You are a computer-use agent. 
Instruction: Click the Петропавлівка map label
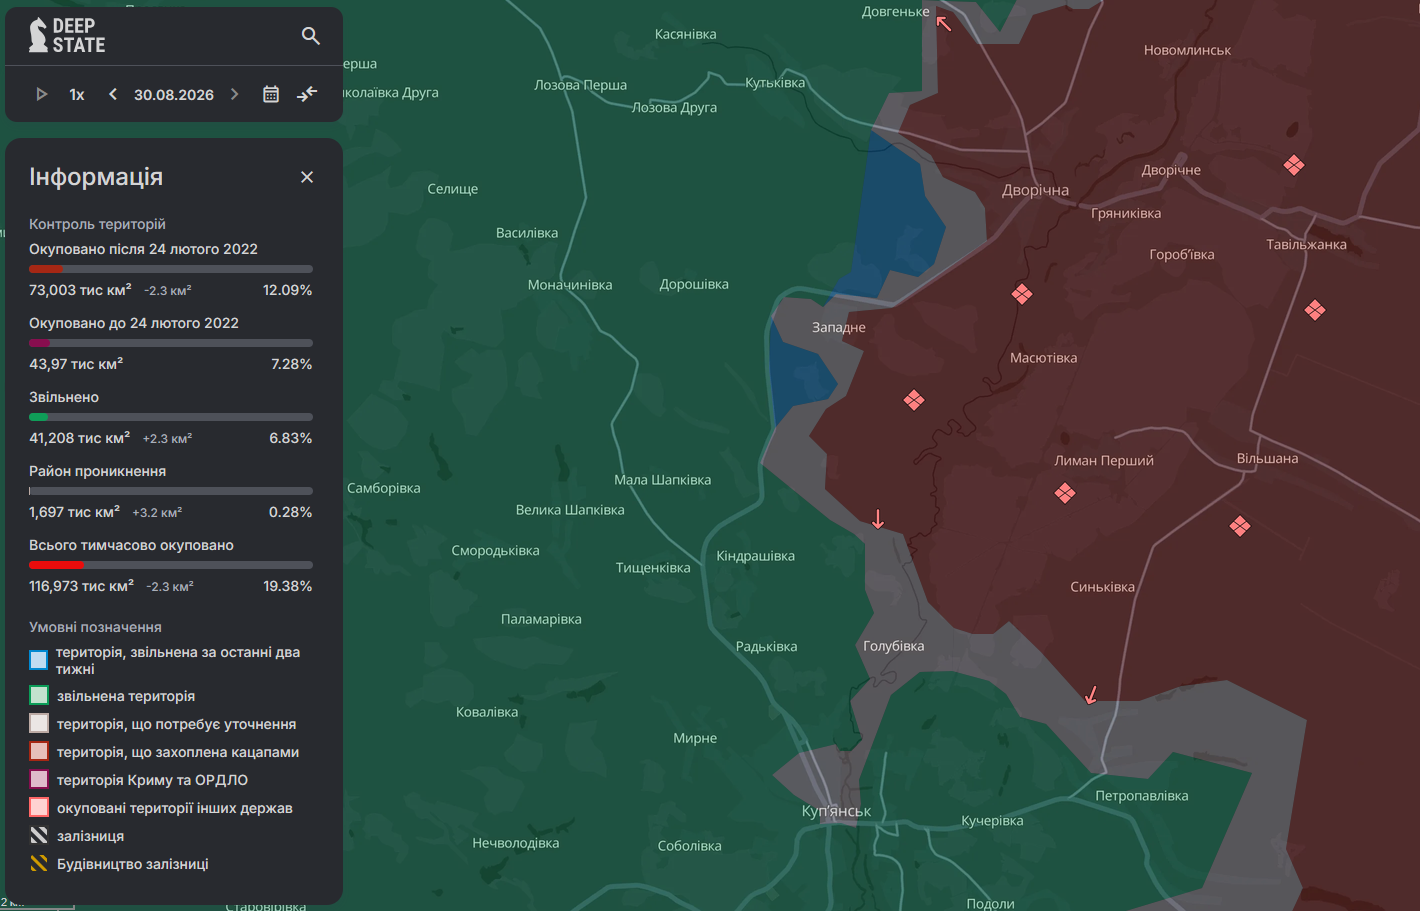[1142, 796]
